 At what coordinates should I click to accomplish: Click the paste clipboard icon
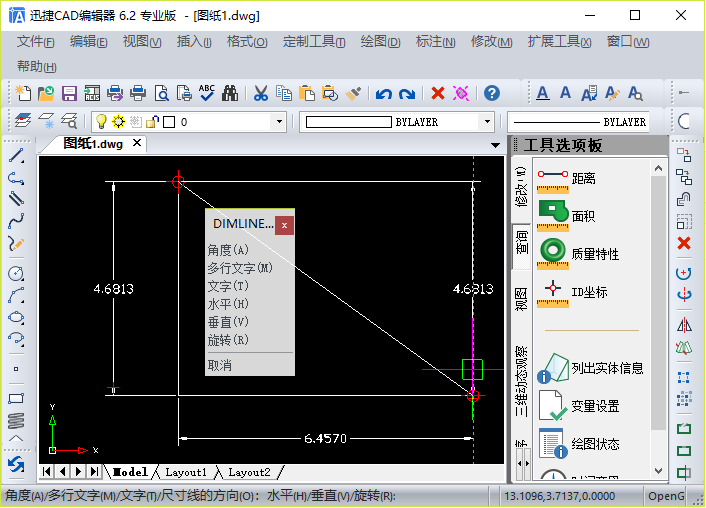click(x=307, y=93)
